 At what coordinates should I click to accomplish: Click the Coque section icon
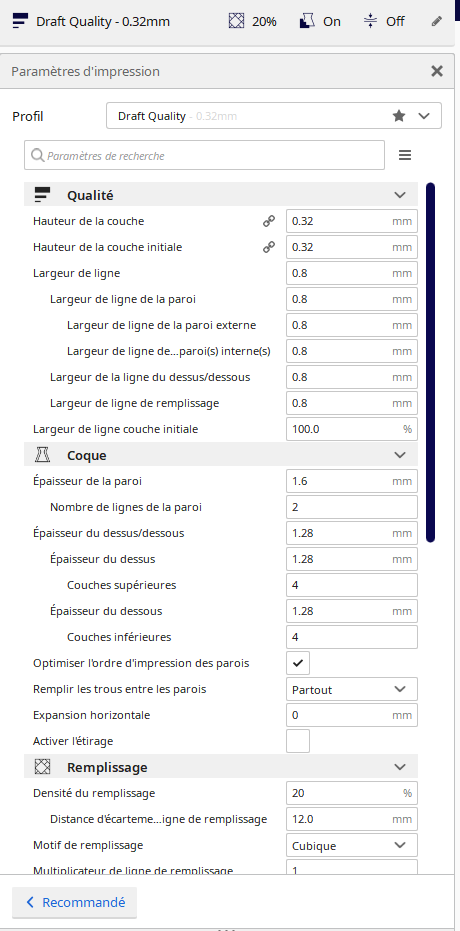point(43,455)
